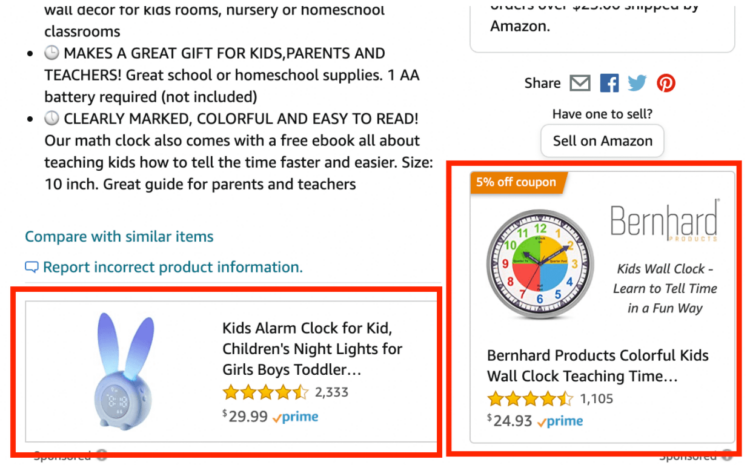
Task: Click the Prime badge under $29.99
Action: (295, 417)
